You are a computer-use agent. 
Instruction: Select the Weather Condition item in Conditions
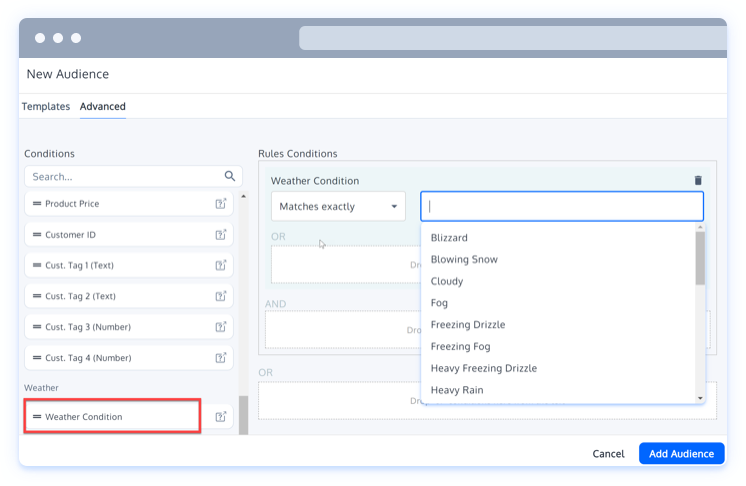click(112, 417)
